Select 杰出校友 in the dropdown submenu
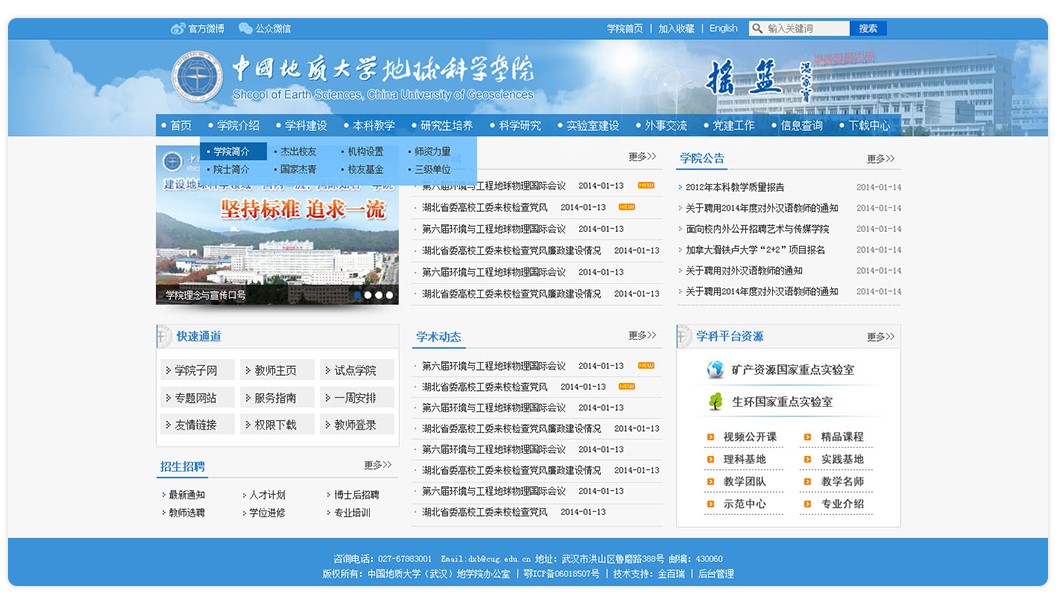The image size is (1059, 602). (298, 151)
